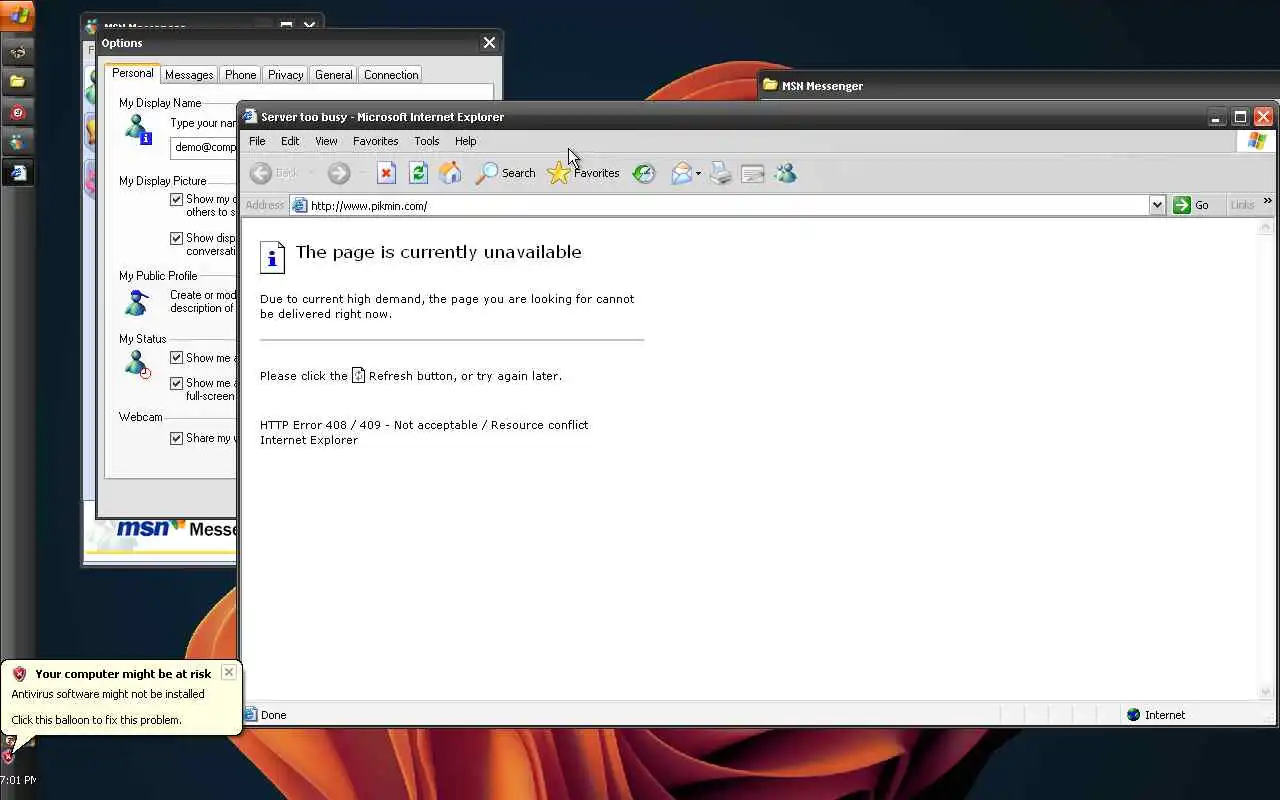Switch to the Connection tab in Options
Viewport: 1280px width, 800px height.
click(x=391, y=75)
